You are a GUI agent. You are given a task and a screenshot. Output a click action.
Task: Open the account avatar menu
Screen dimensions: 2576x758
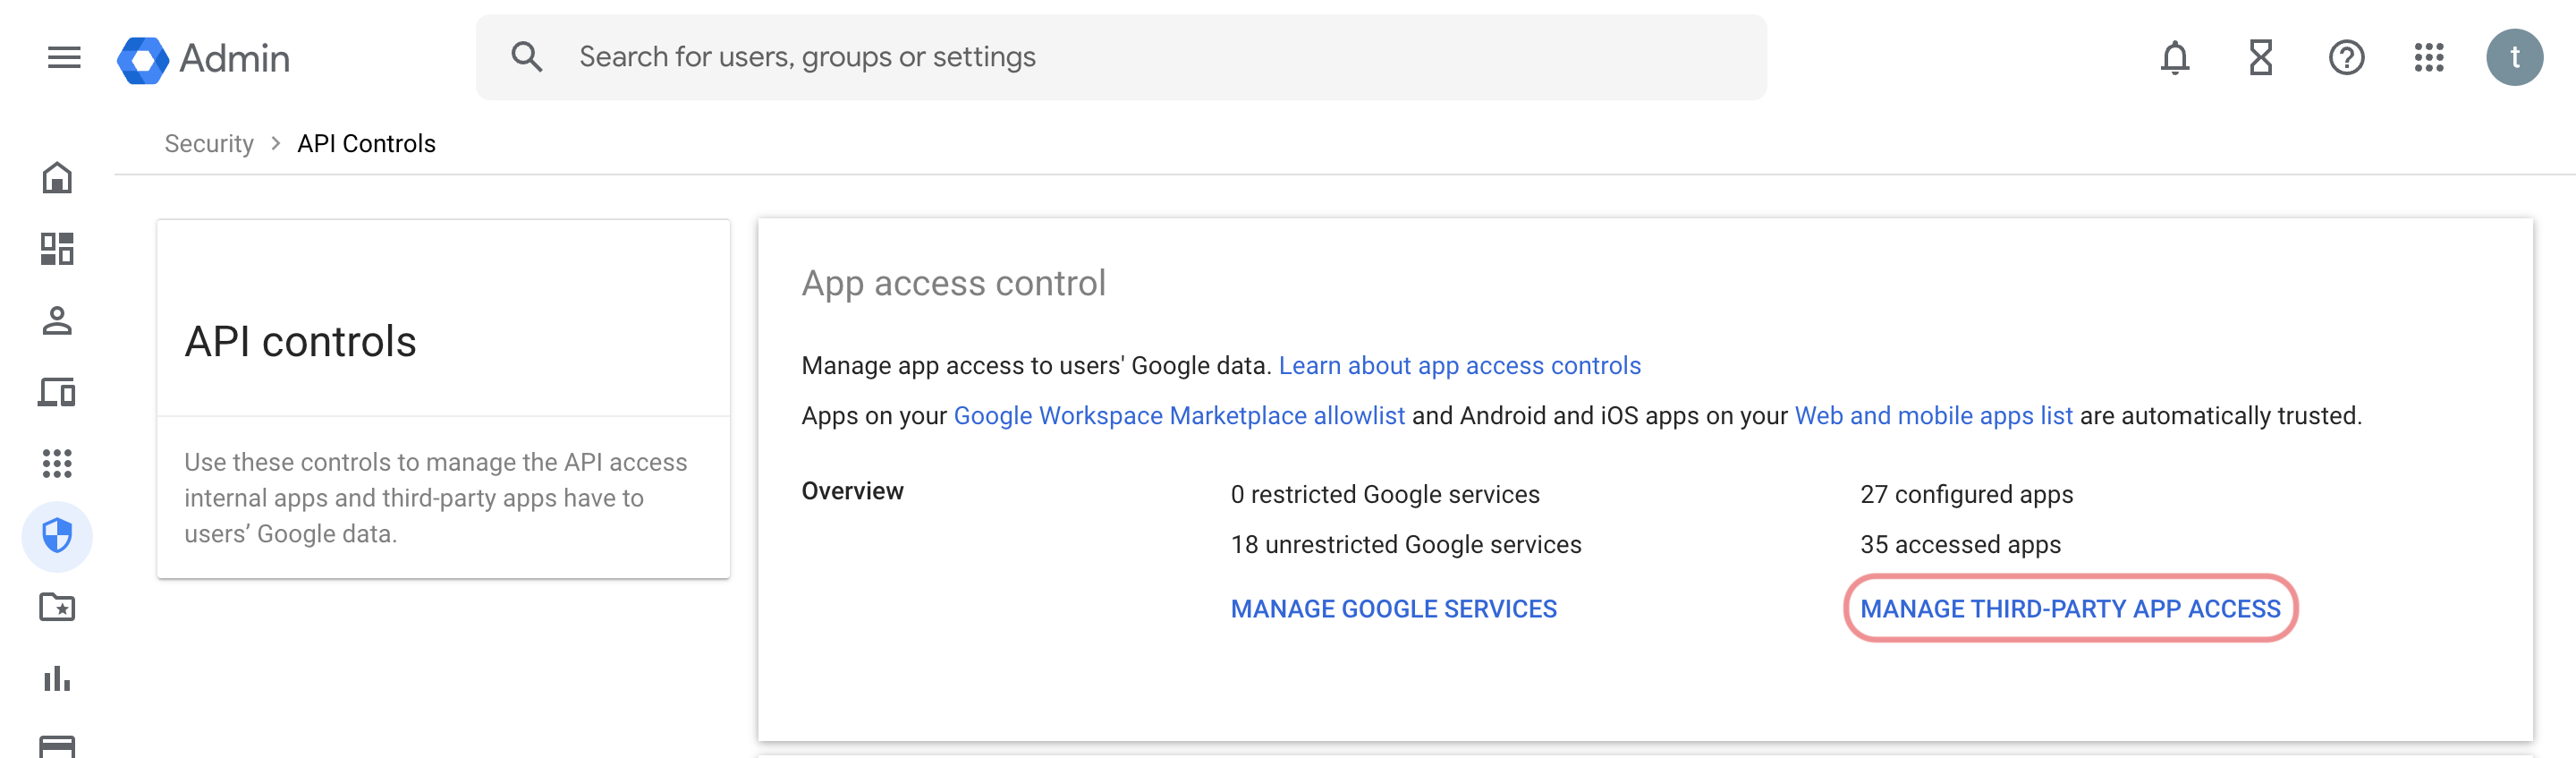2514,58
